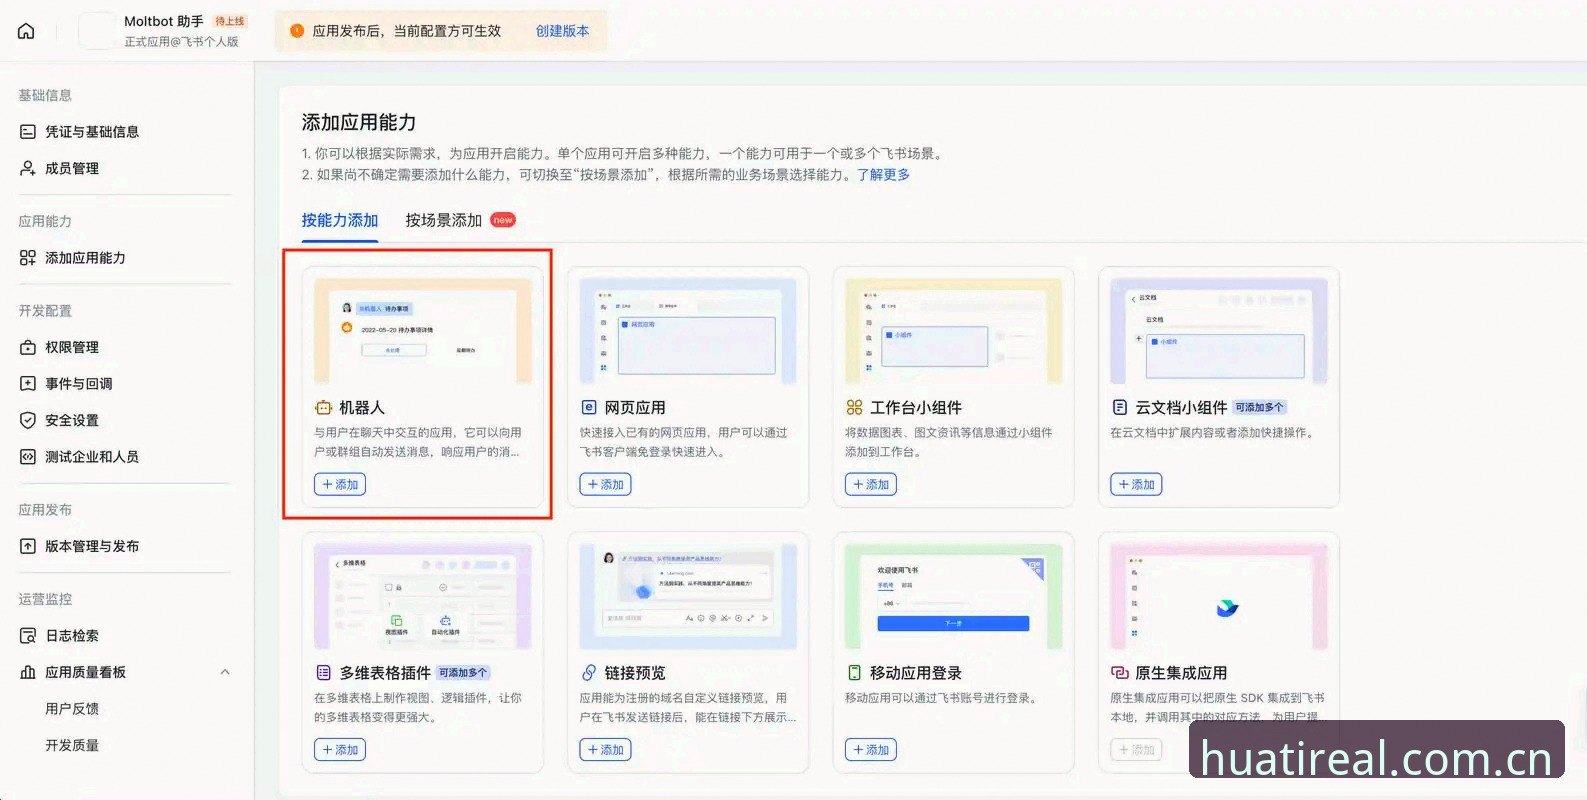Add the 移动应用登录 capability
The height and width of the screenshot is (800, 1587).
coord(871,750)
